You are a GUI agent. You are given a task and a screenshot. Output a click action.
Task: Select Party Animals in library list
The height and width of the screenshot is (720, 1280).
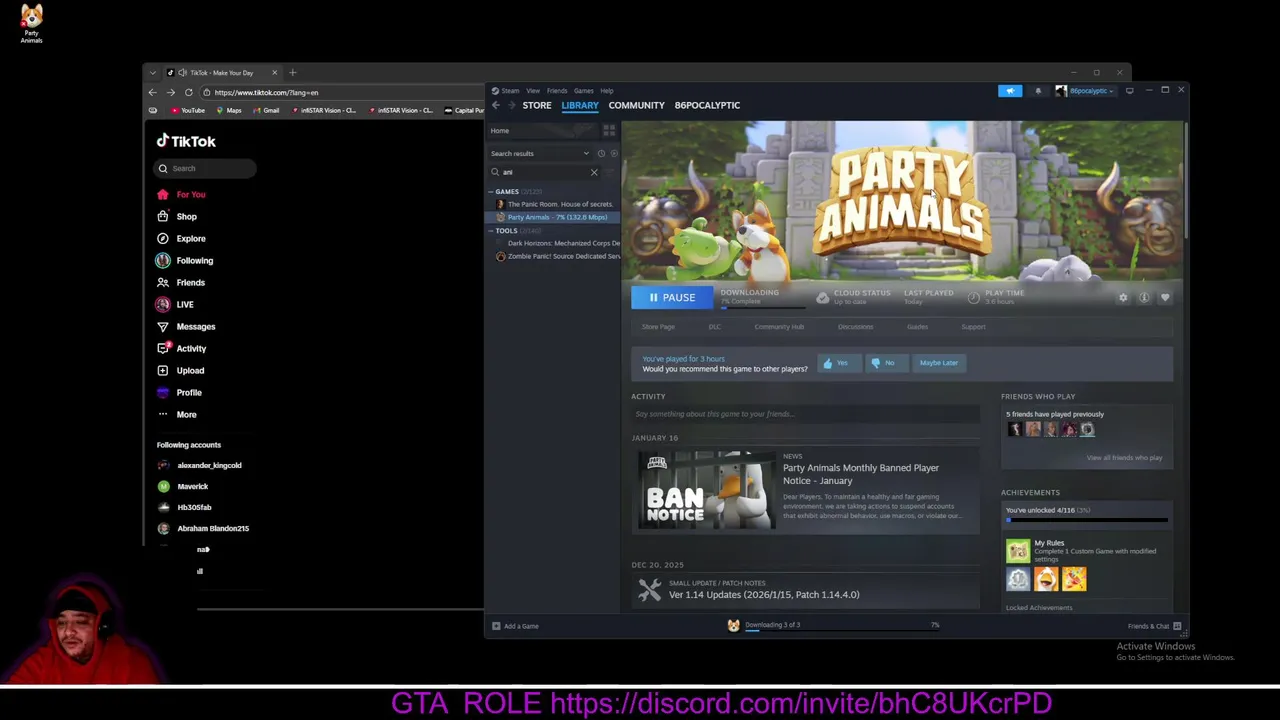pos(555,217)
